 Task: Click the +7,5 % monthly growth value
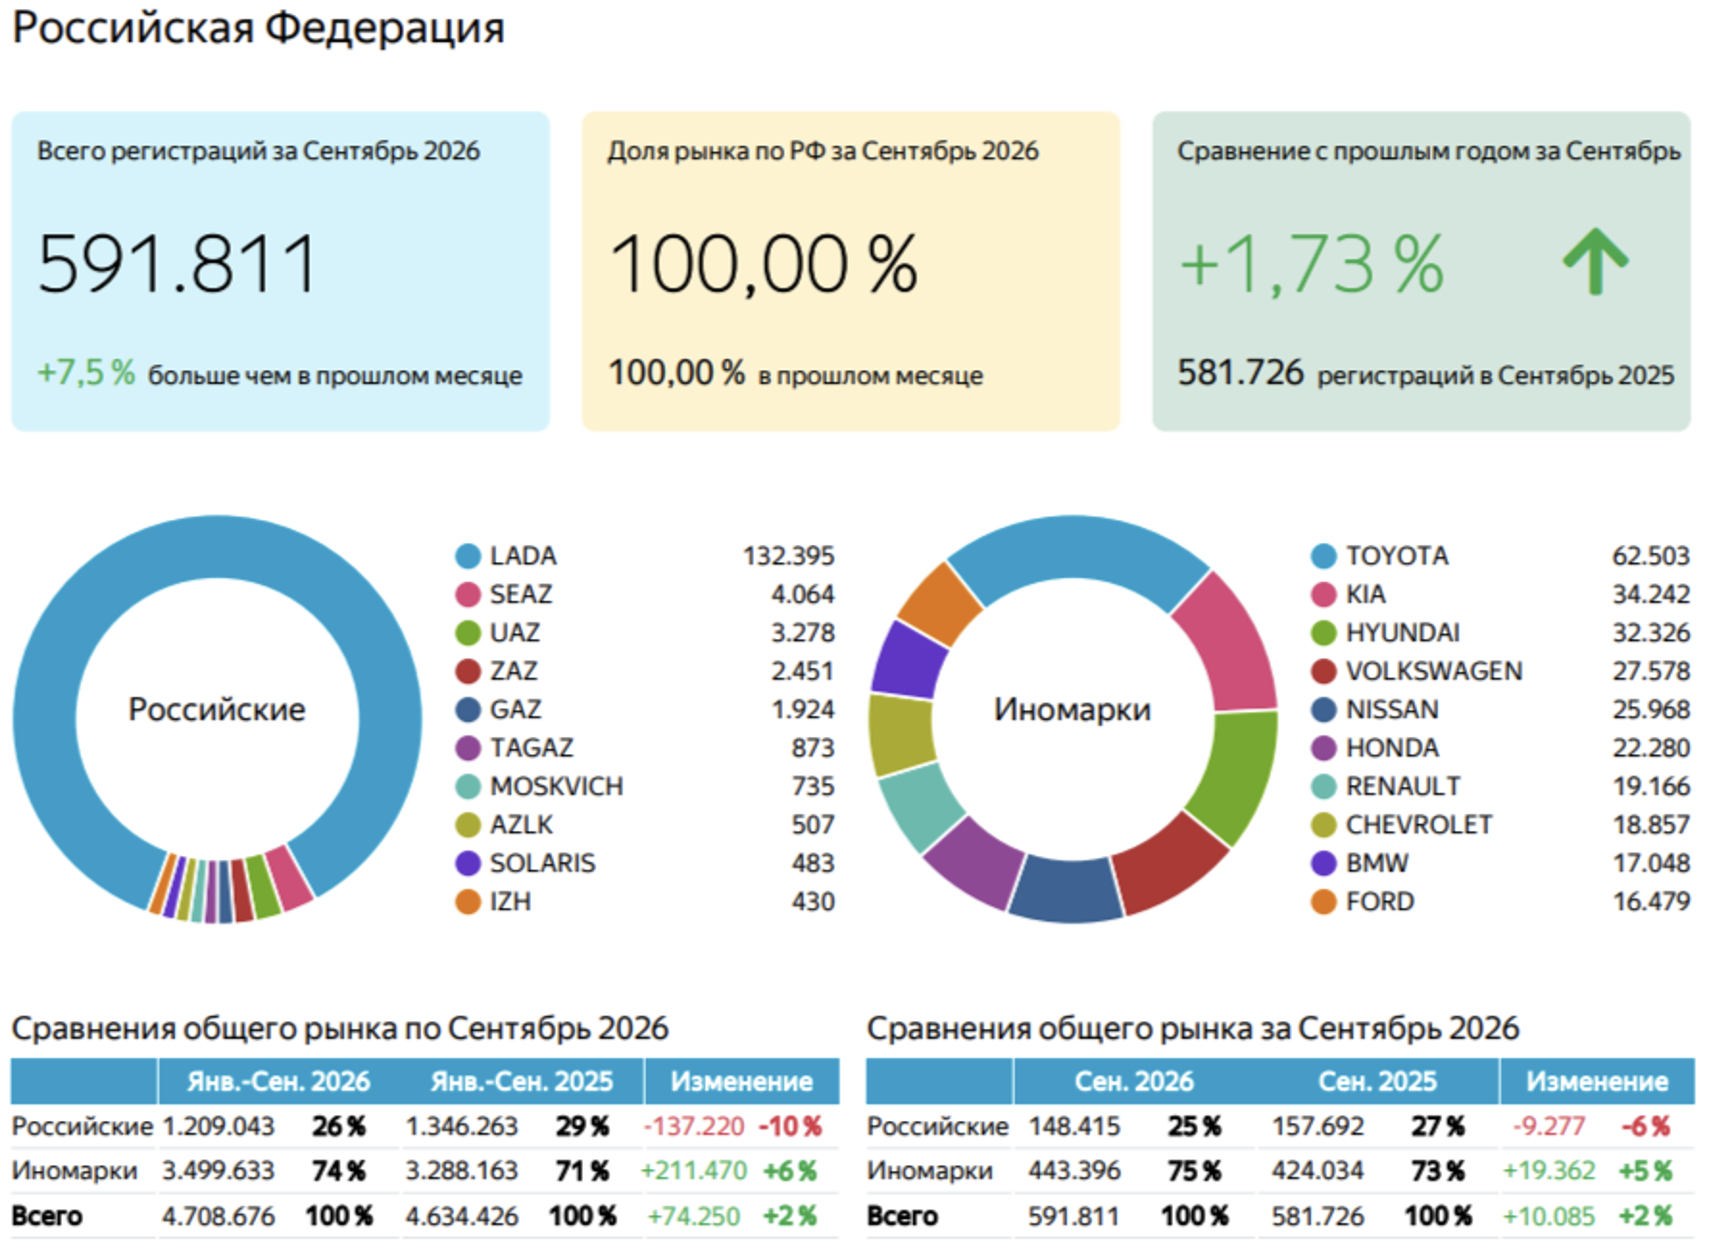click(86, 373)
